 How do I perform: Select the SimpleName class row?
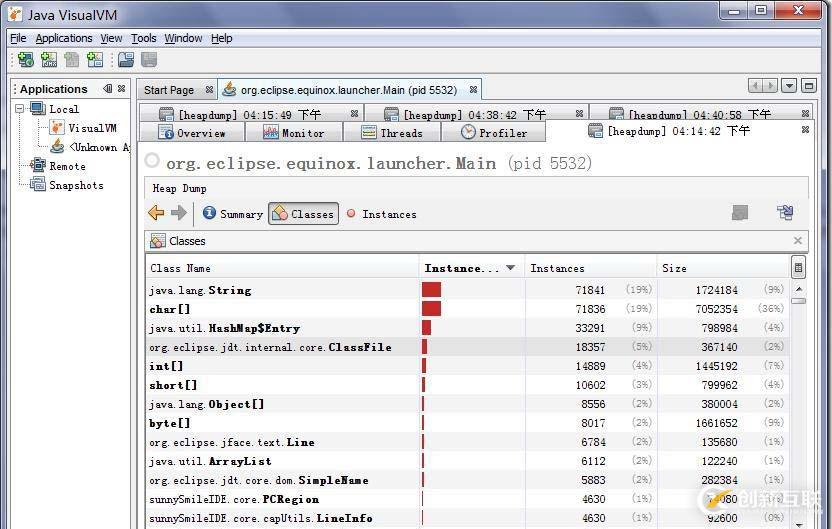click(x=468, y=480)
